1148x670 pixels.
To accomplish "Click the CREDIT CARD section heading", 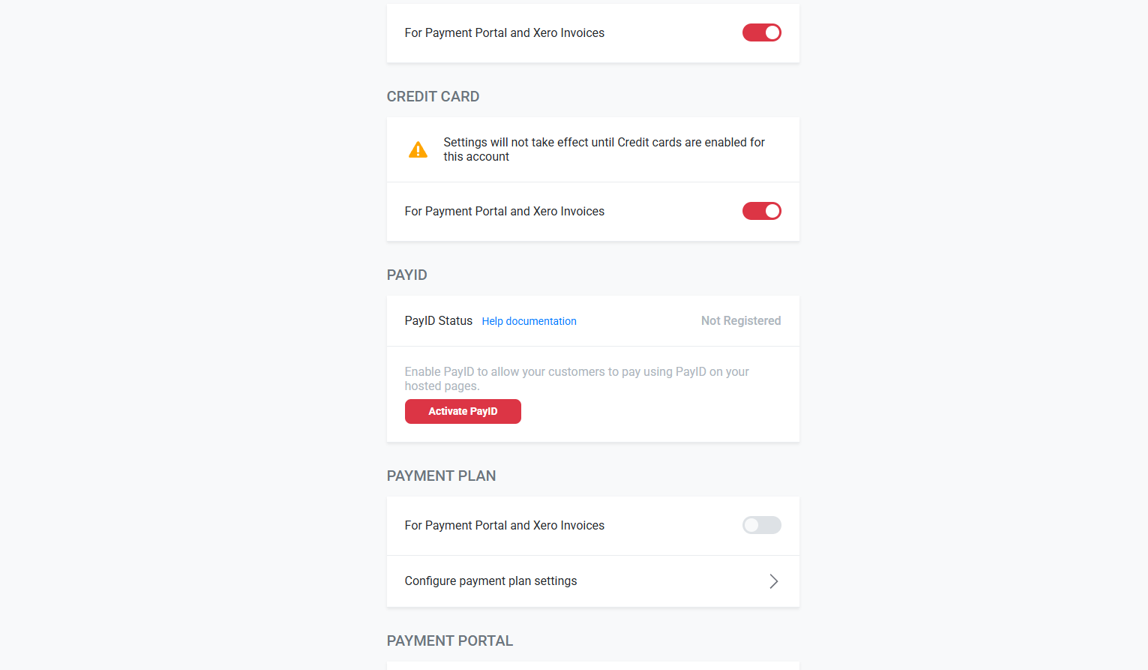I will click(433, 97).
